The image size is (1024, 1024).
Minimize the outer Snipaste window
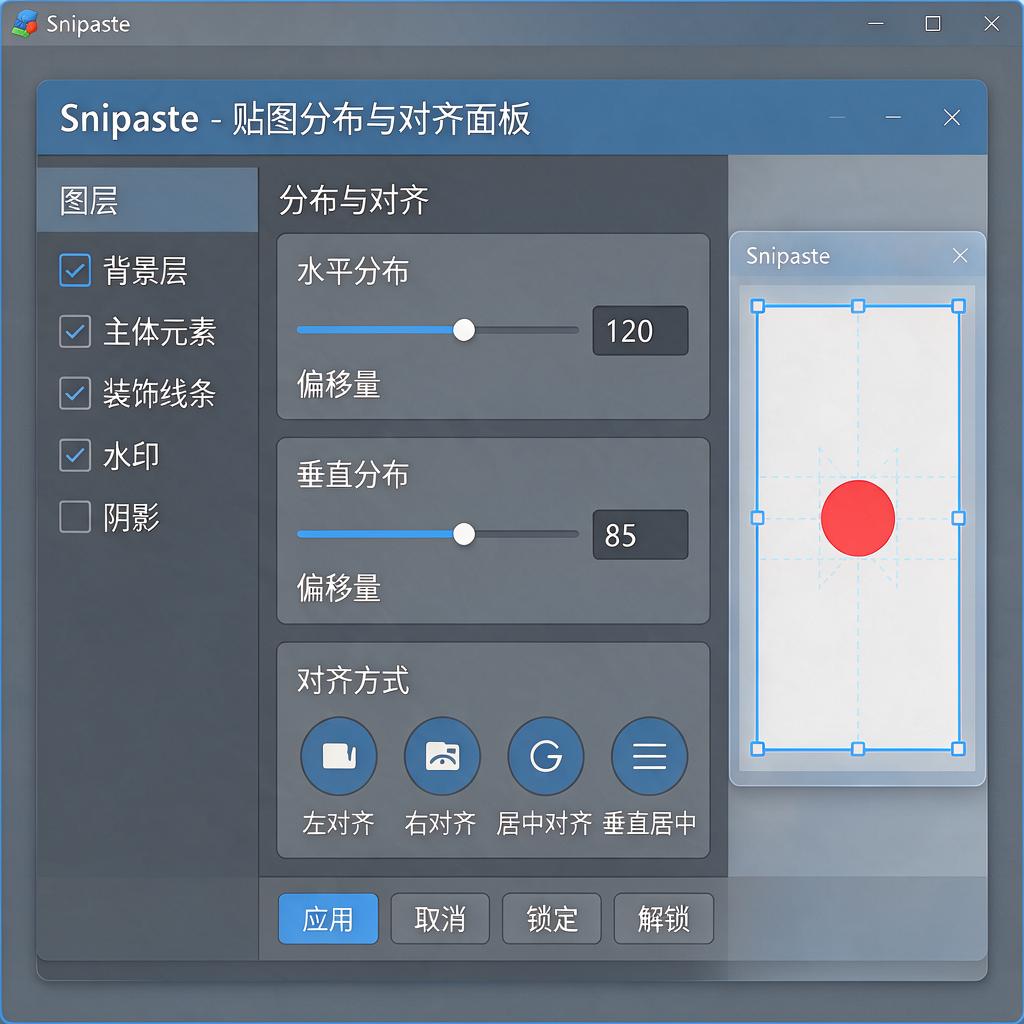[x=875, y=24]
